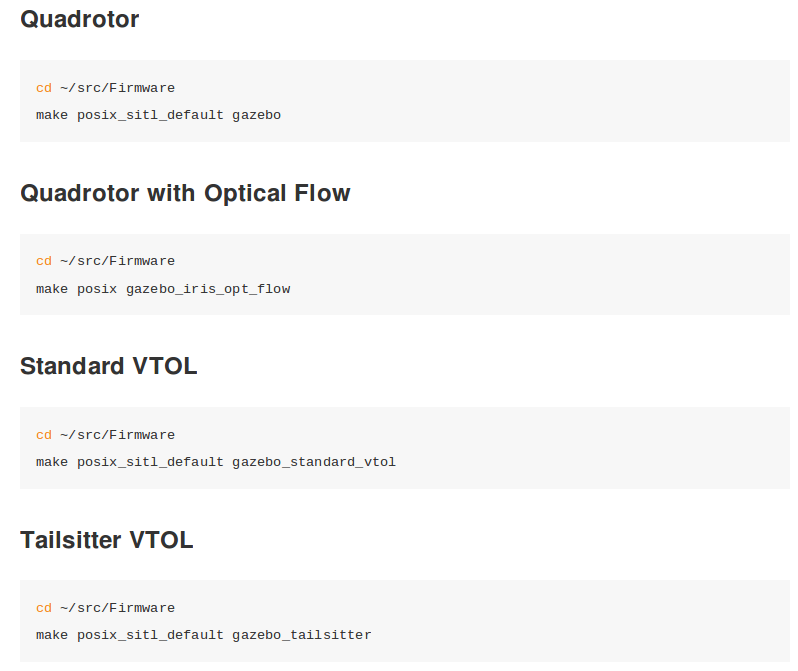Image resolution: width=798 pixels, height=671 pixels.
Task: Click the orange "cd" keyword in Quadrotor block
Action: coord(44,88)
